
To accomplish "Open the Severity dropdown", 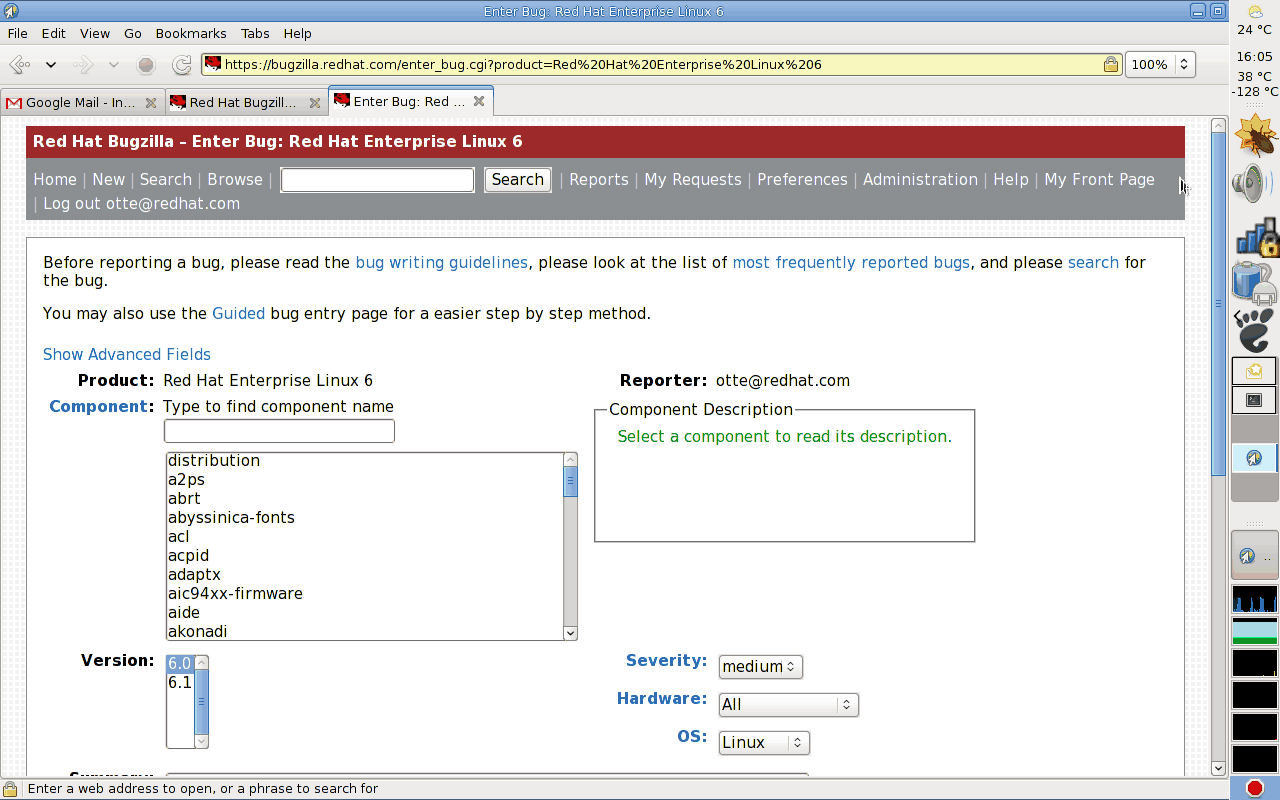I will (760, 667).
